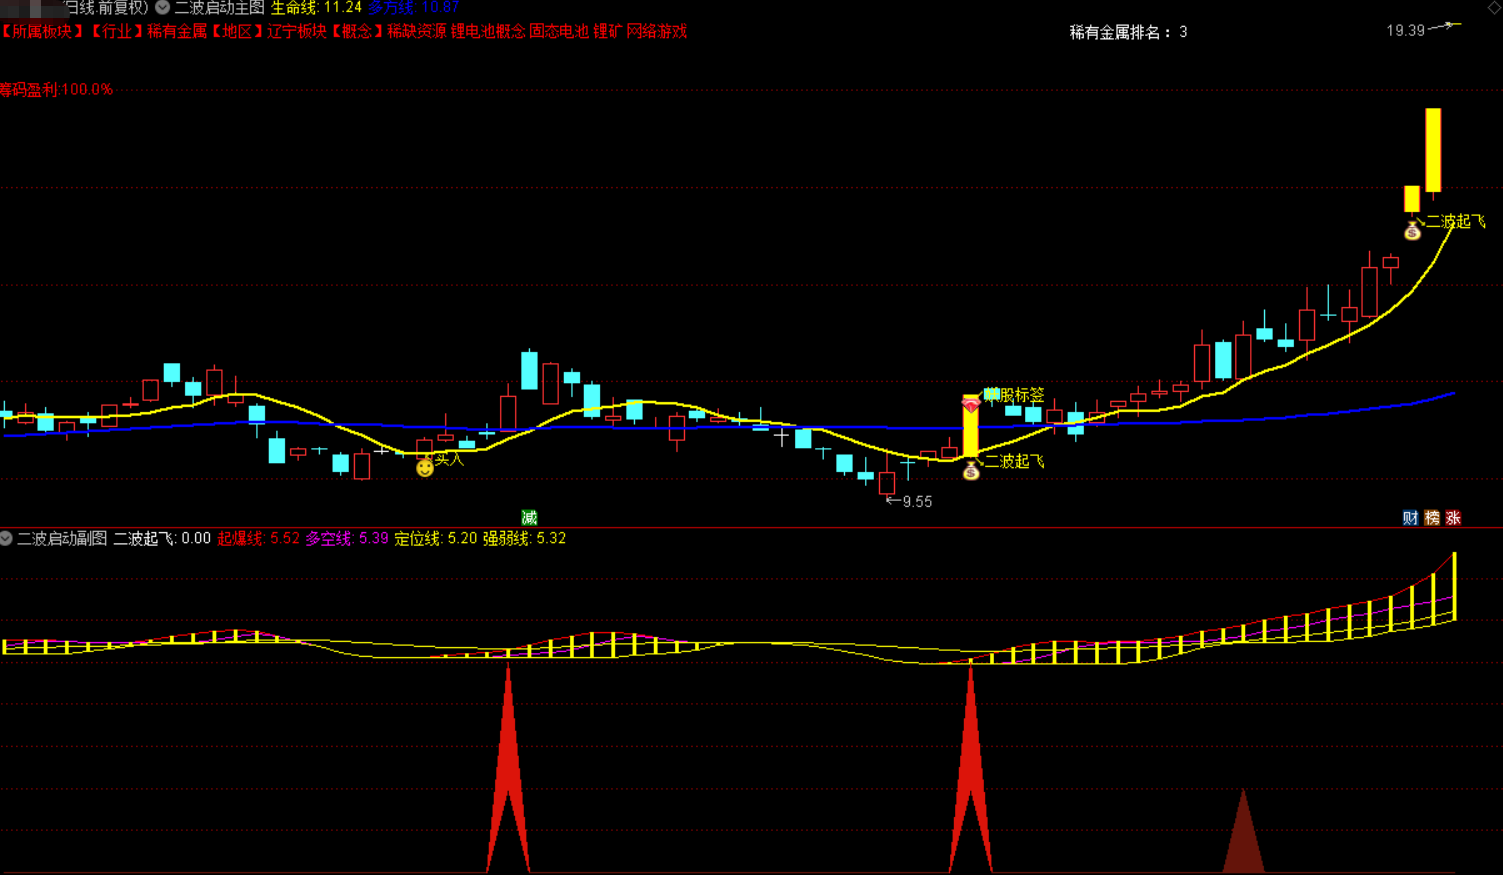Screen dimensions: 1503x875
Task: Click the 9.55 low price label
Action: click(917, 502)
